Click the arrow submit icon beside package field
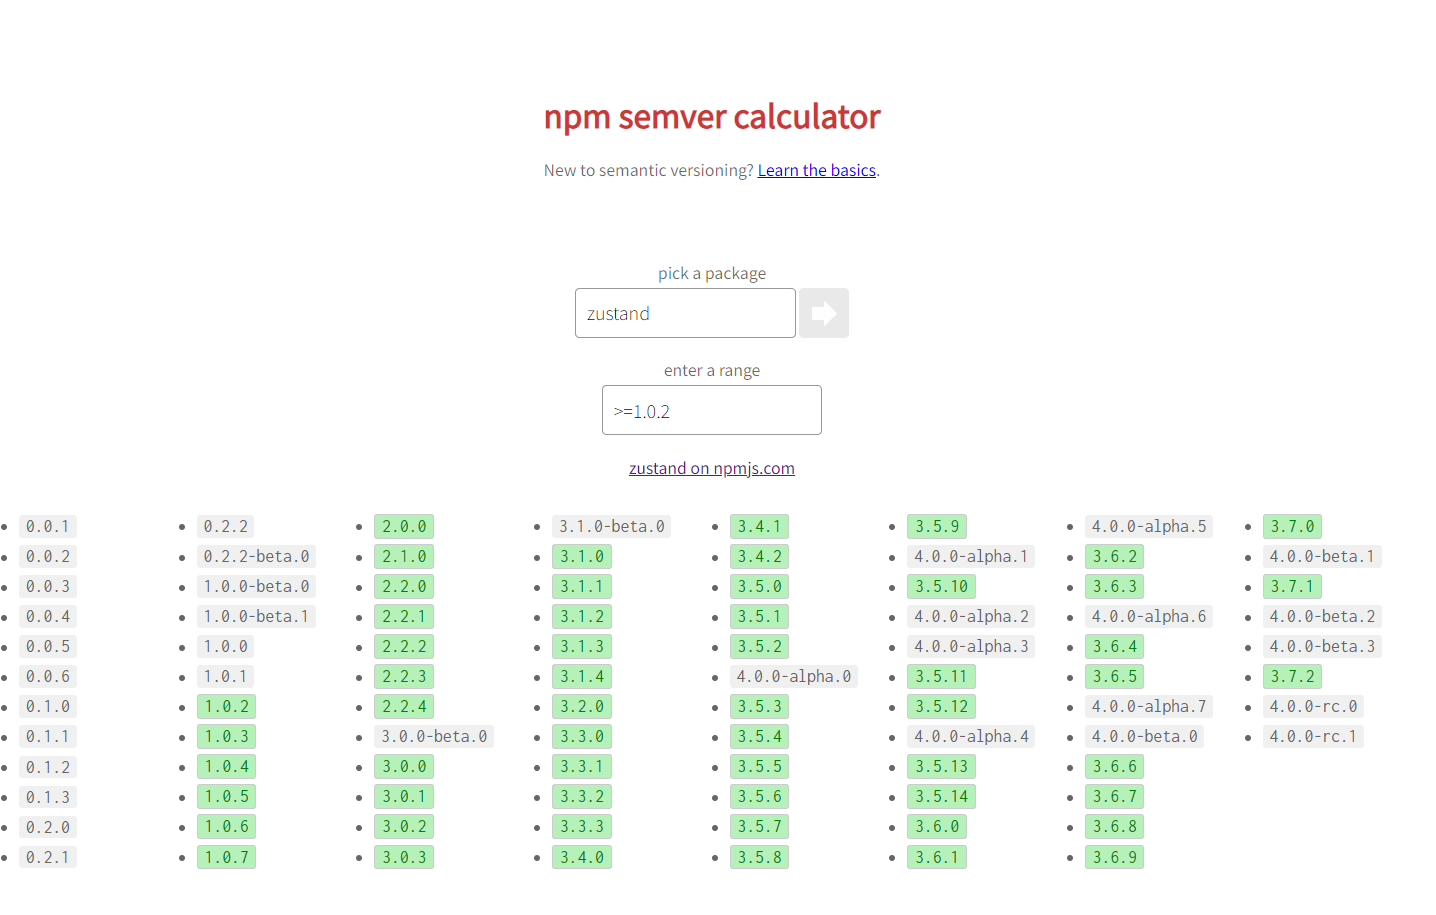This screenshot has width=1436, height=915. (x=823, y=313)
